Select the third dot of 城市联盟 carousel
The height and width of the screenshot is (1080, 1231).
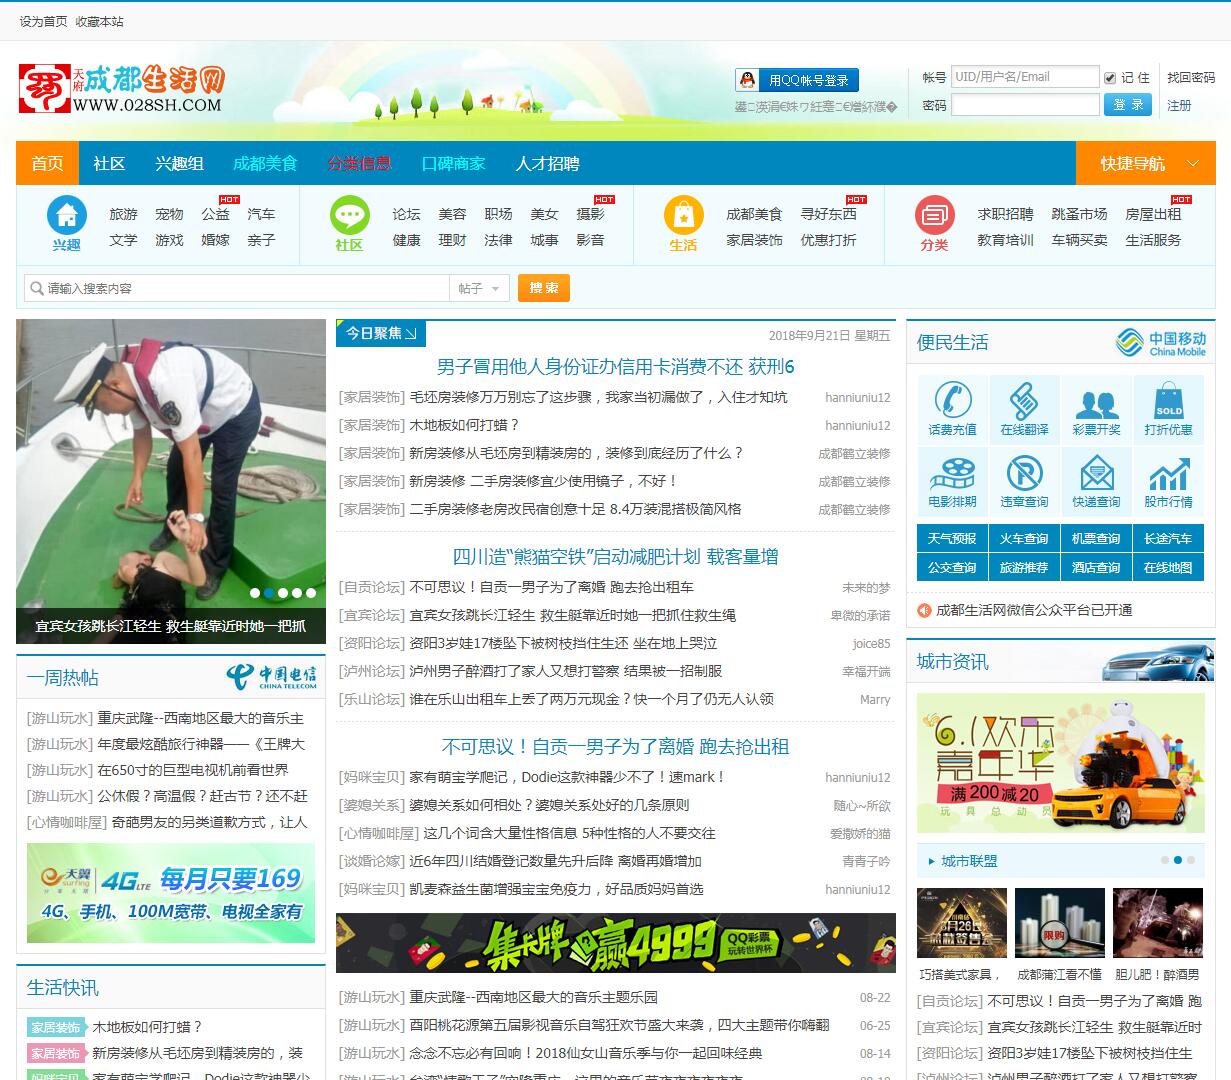click(x=1191, y=860)
